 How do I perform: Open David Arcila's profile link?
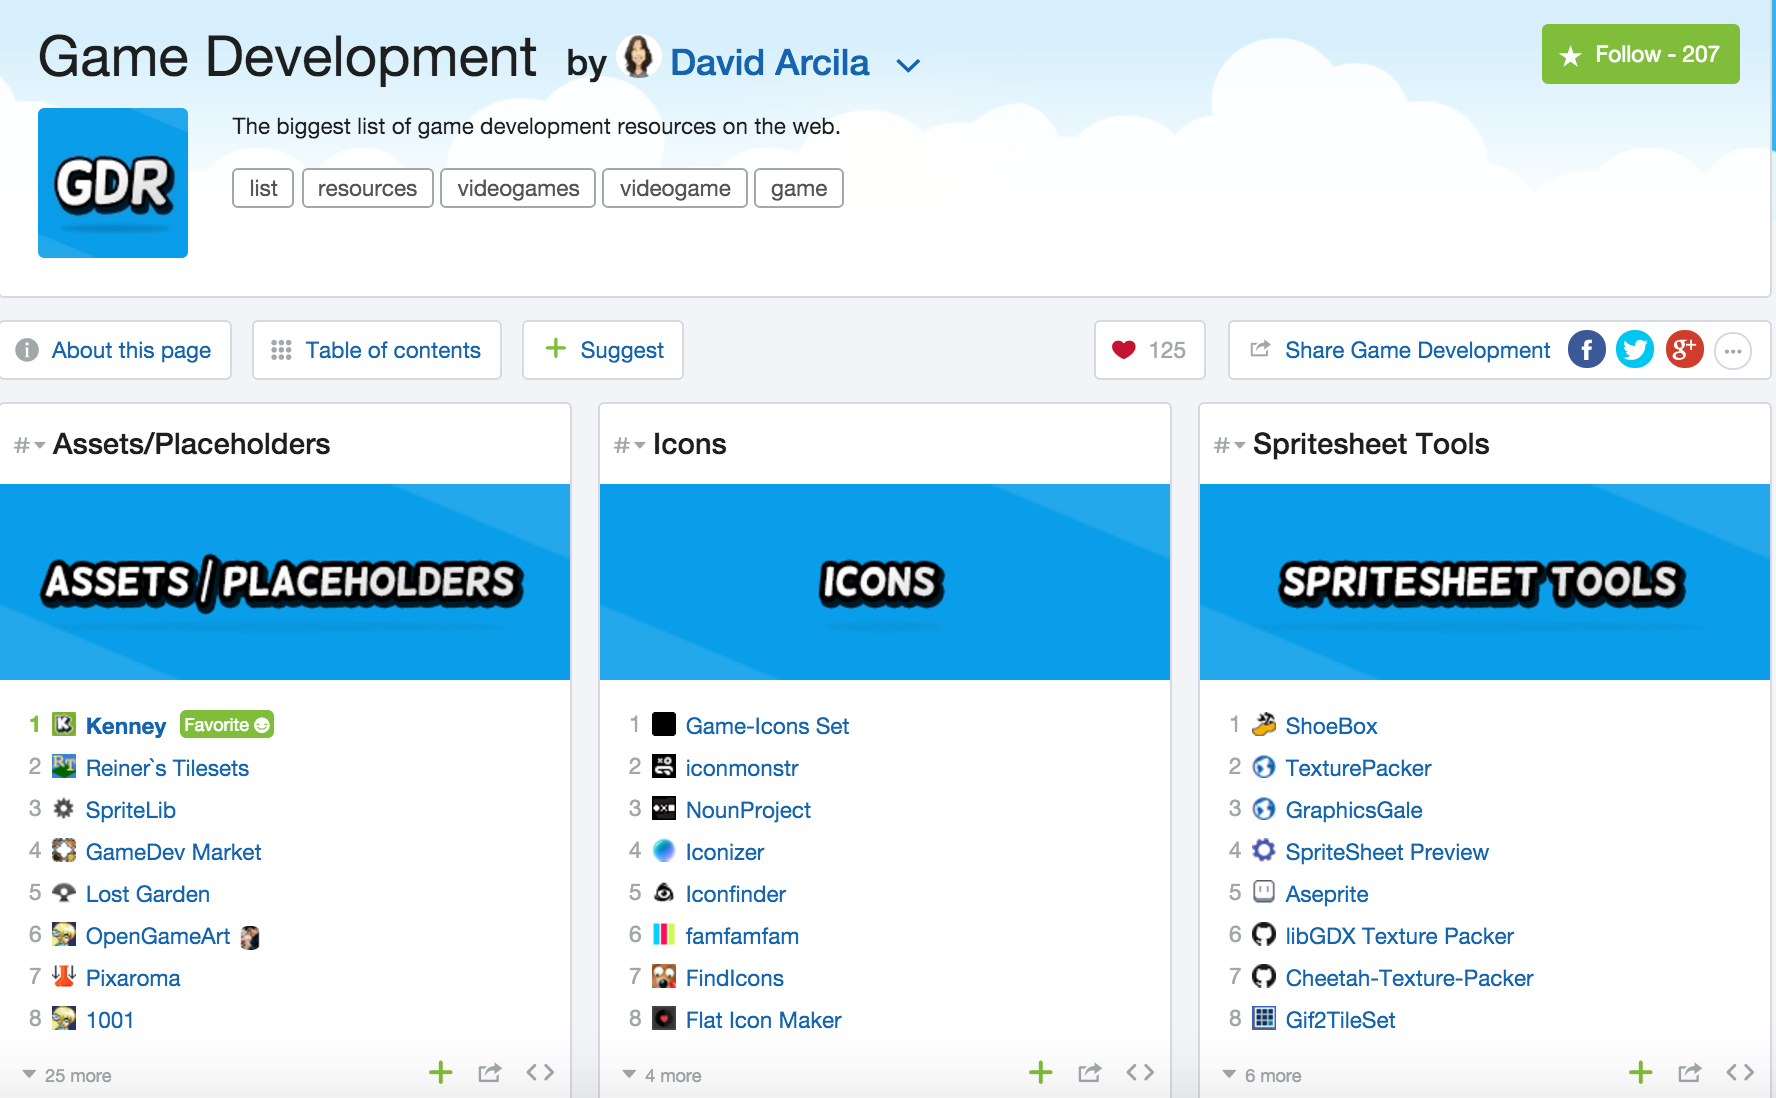[x=769, y=62]
